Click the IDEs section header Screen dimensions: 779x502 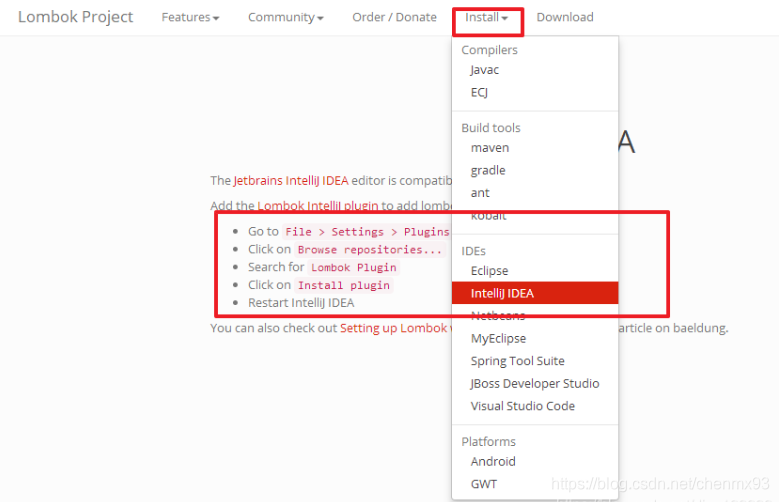473,251
